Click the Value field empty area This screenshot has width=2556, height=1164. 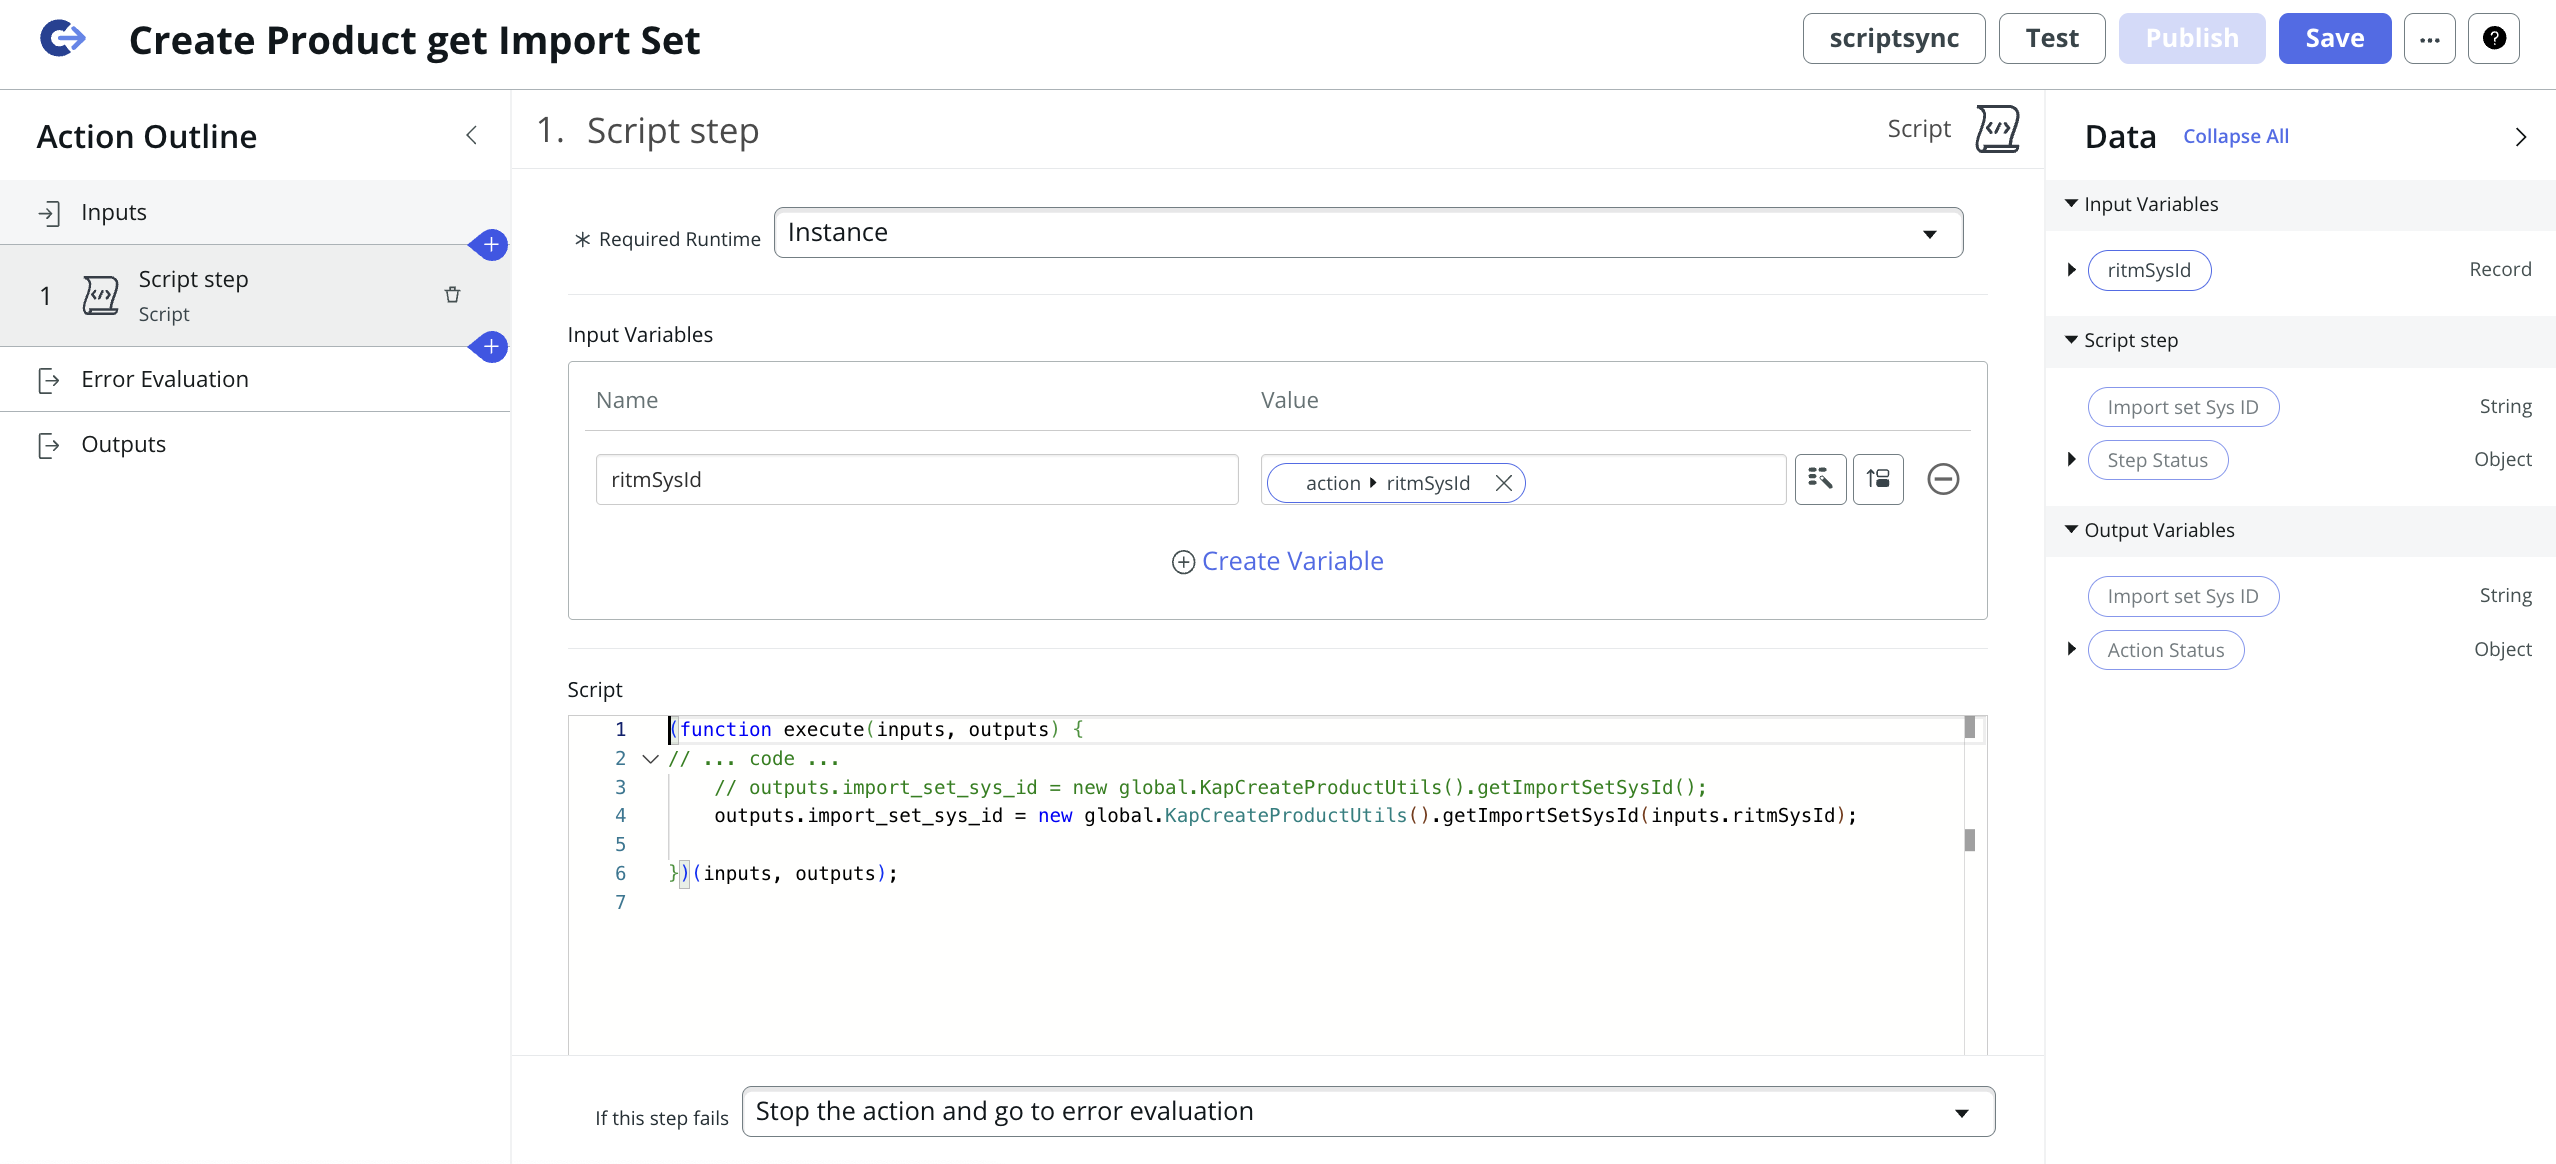pyautogui.click(x=1655, y=480)
